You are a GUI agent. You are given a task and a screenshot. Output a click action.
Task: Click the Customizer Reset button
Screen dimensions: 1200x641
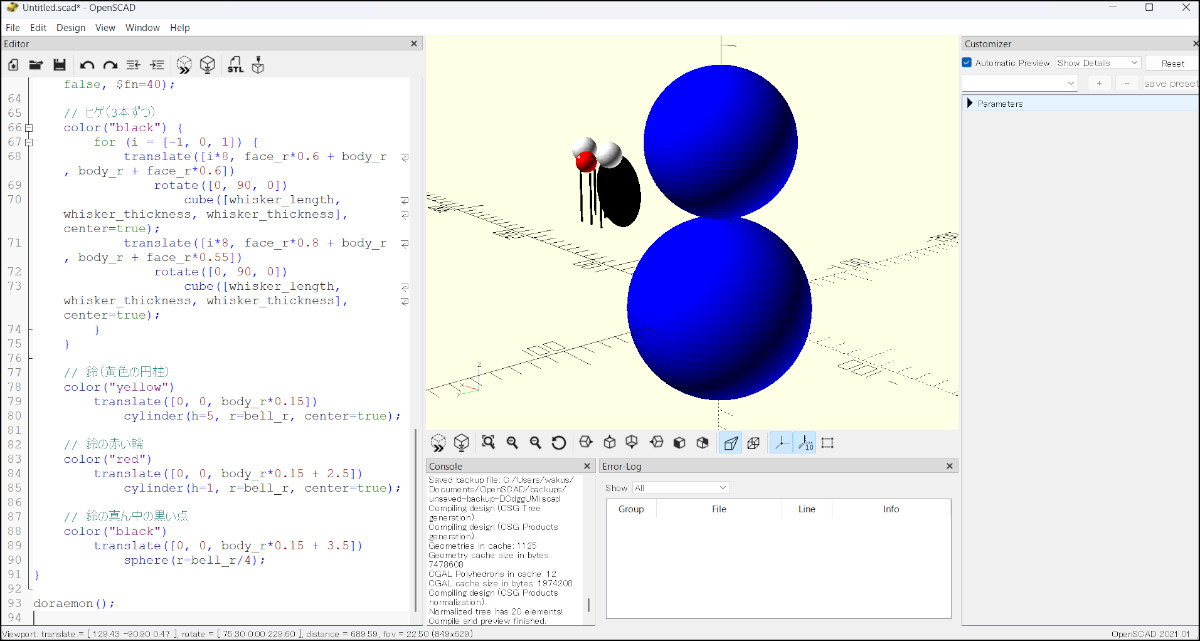[1172, 63]
